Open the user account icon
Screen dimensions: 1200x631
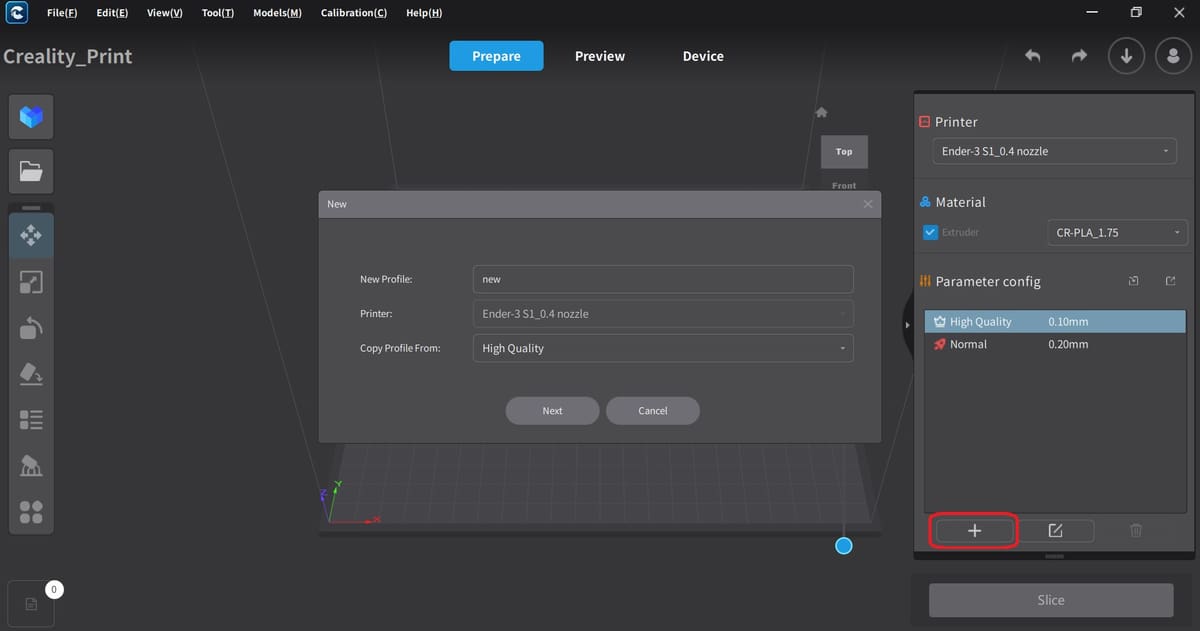[1173, 56]
